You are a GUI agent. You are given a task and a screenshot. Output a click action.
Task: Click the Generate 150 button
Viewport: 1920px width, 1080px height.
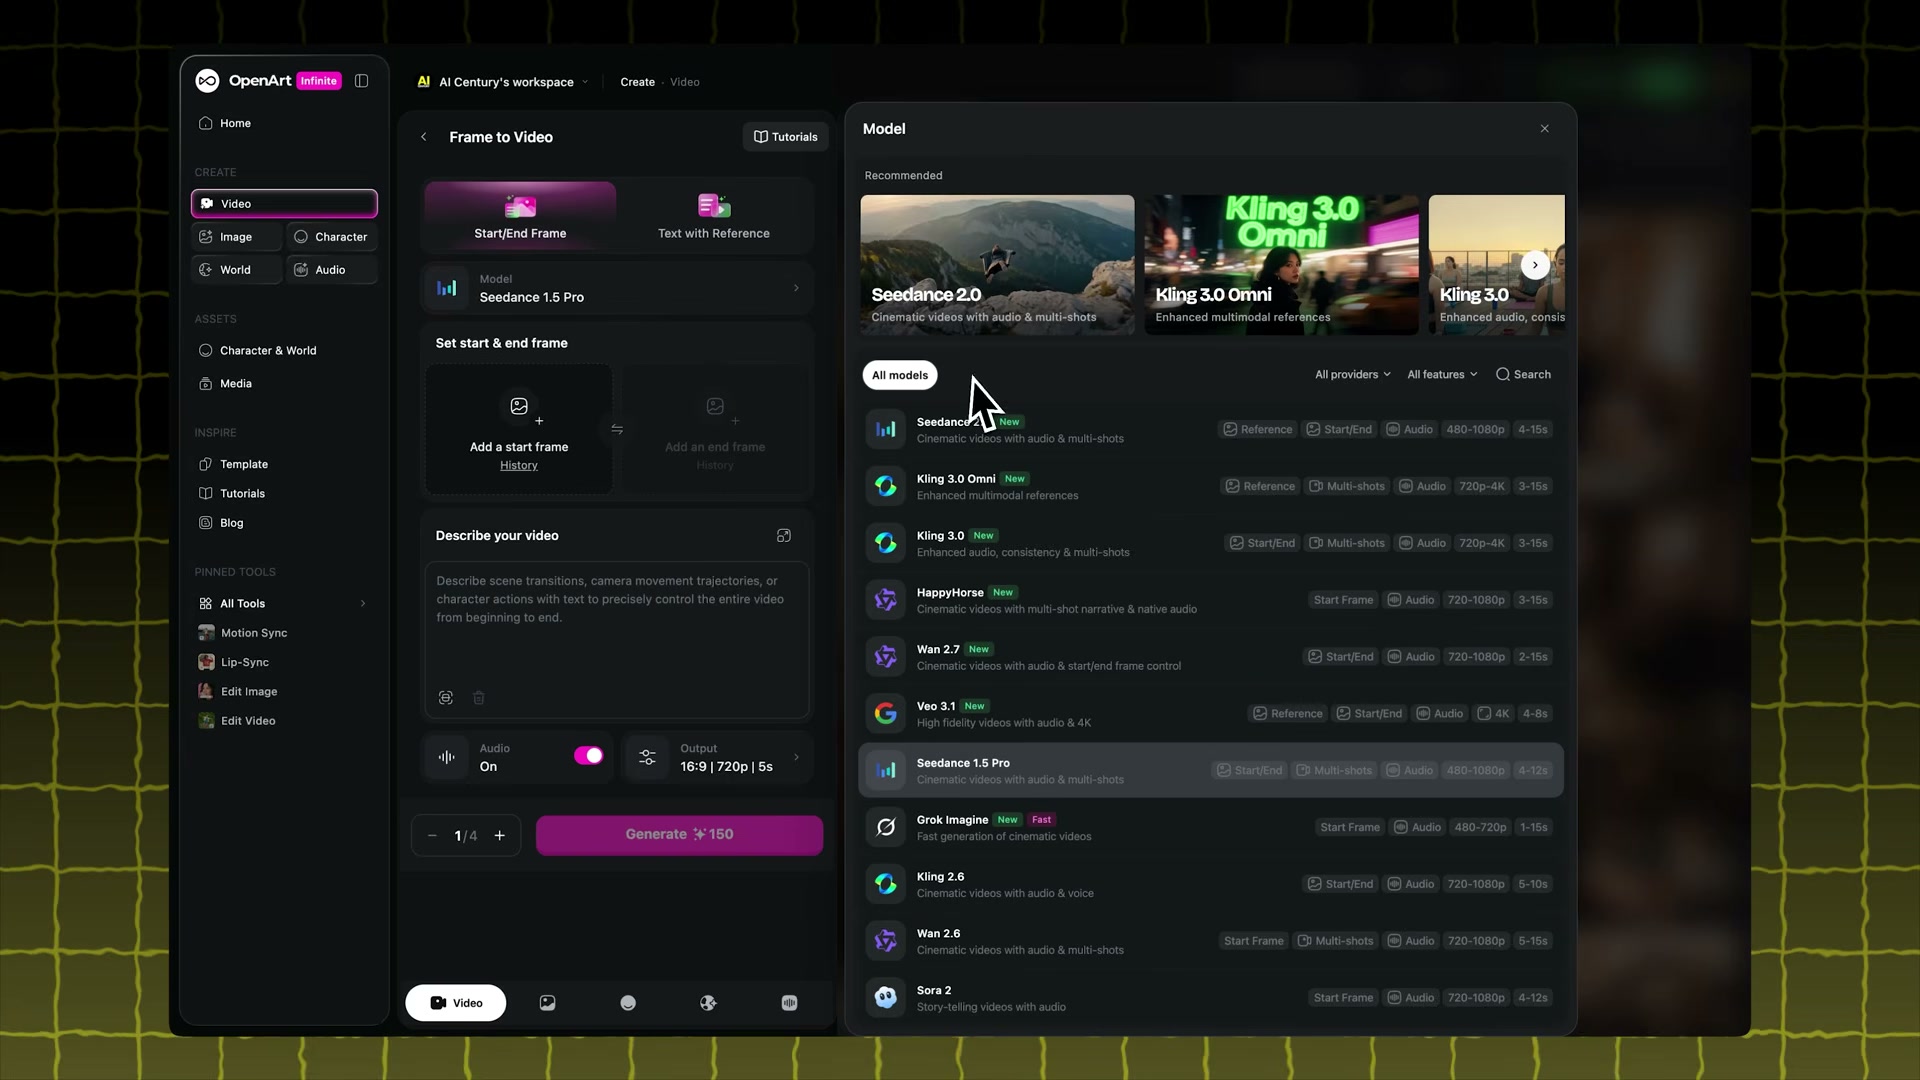coord(679,835)
